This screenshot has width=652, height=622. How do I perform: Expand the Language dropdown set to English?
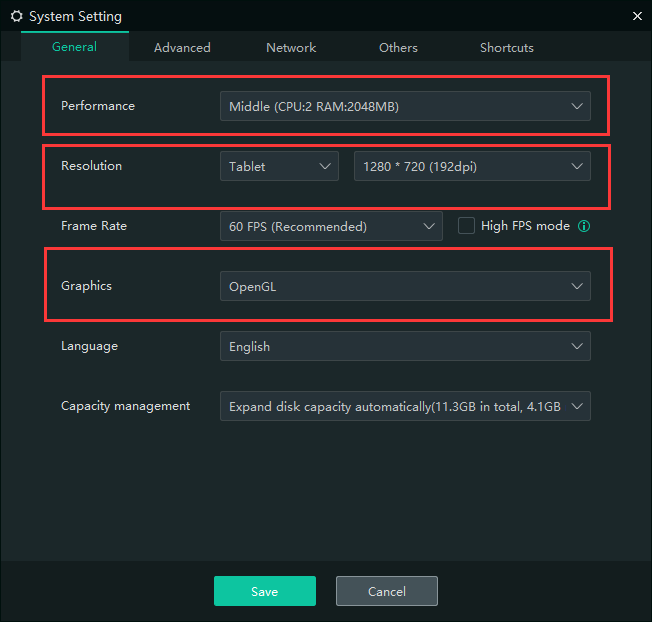point(404,346)
